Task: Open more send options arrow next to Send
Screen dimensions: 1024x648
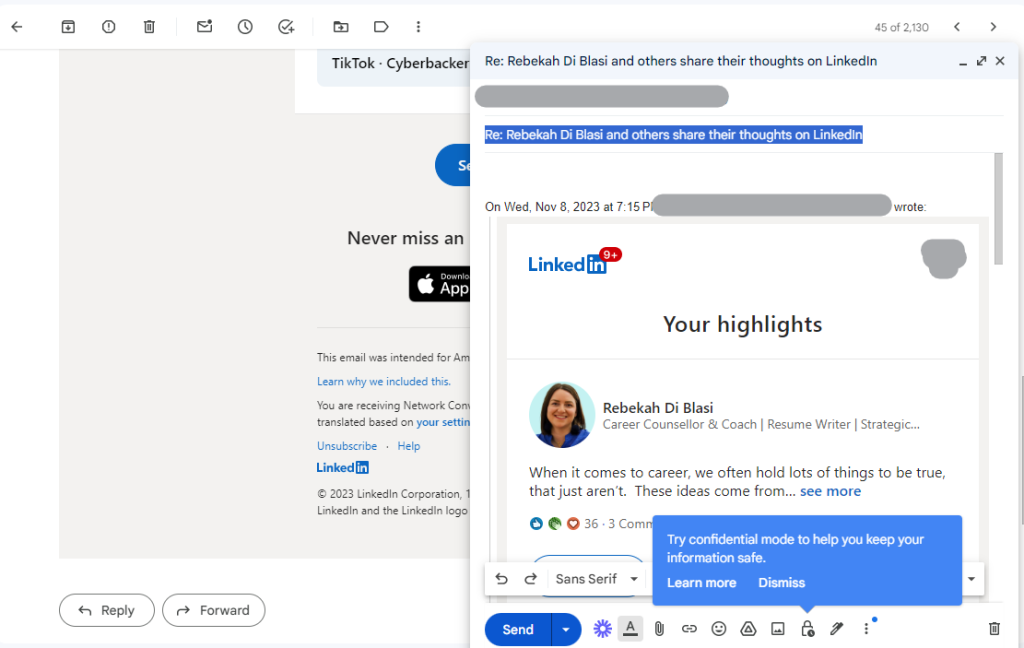Action: click(566, 630)
